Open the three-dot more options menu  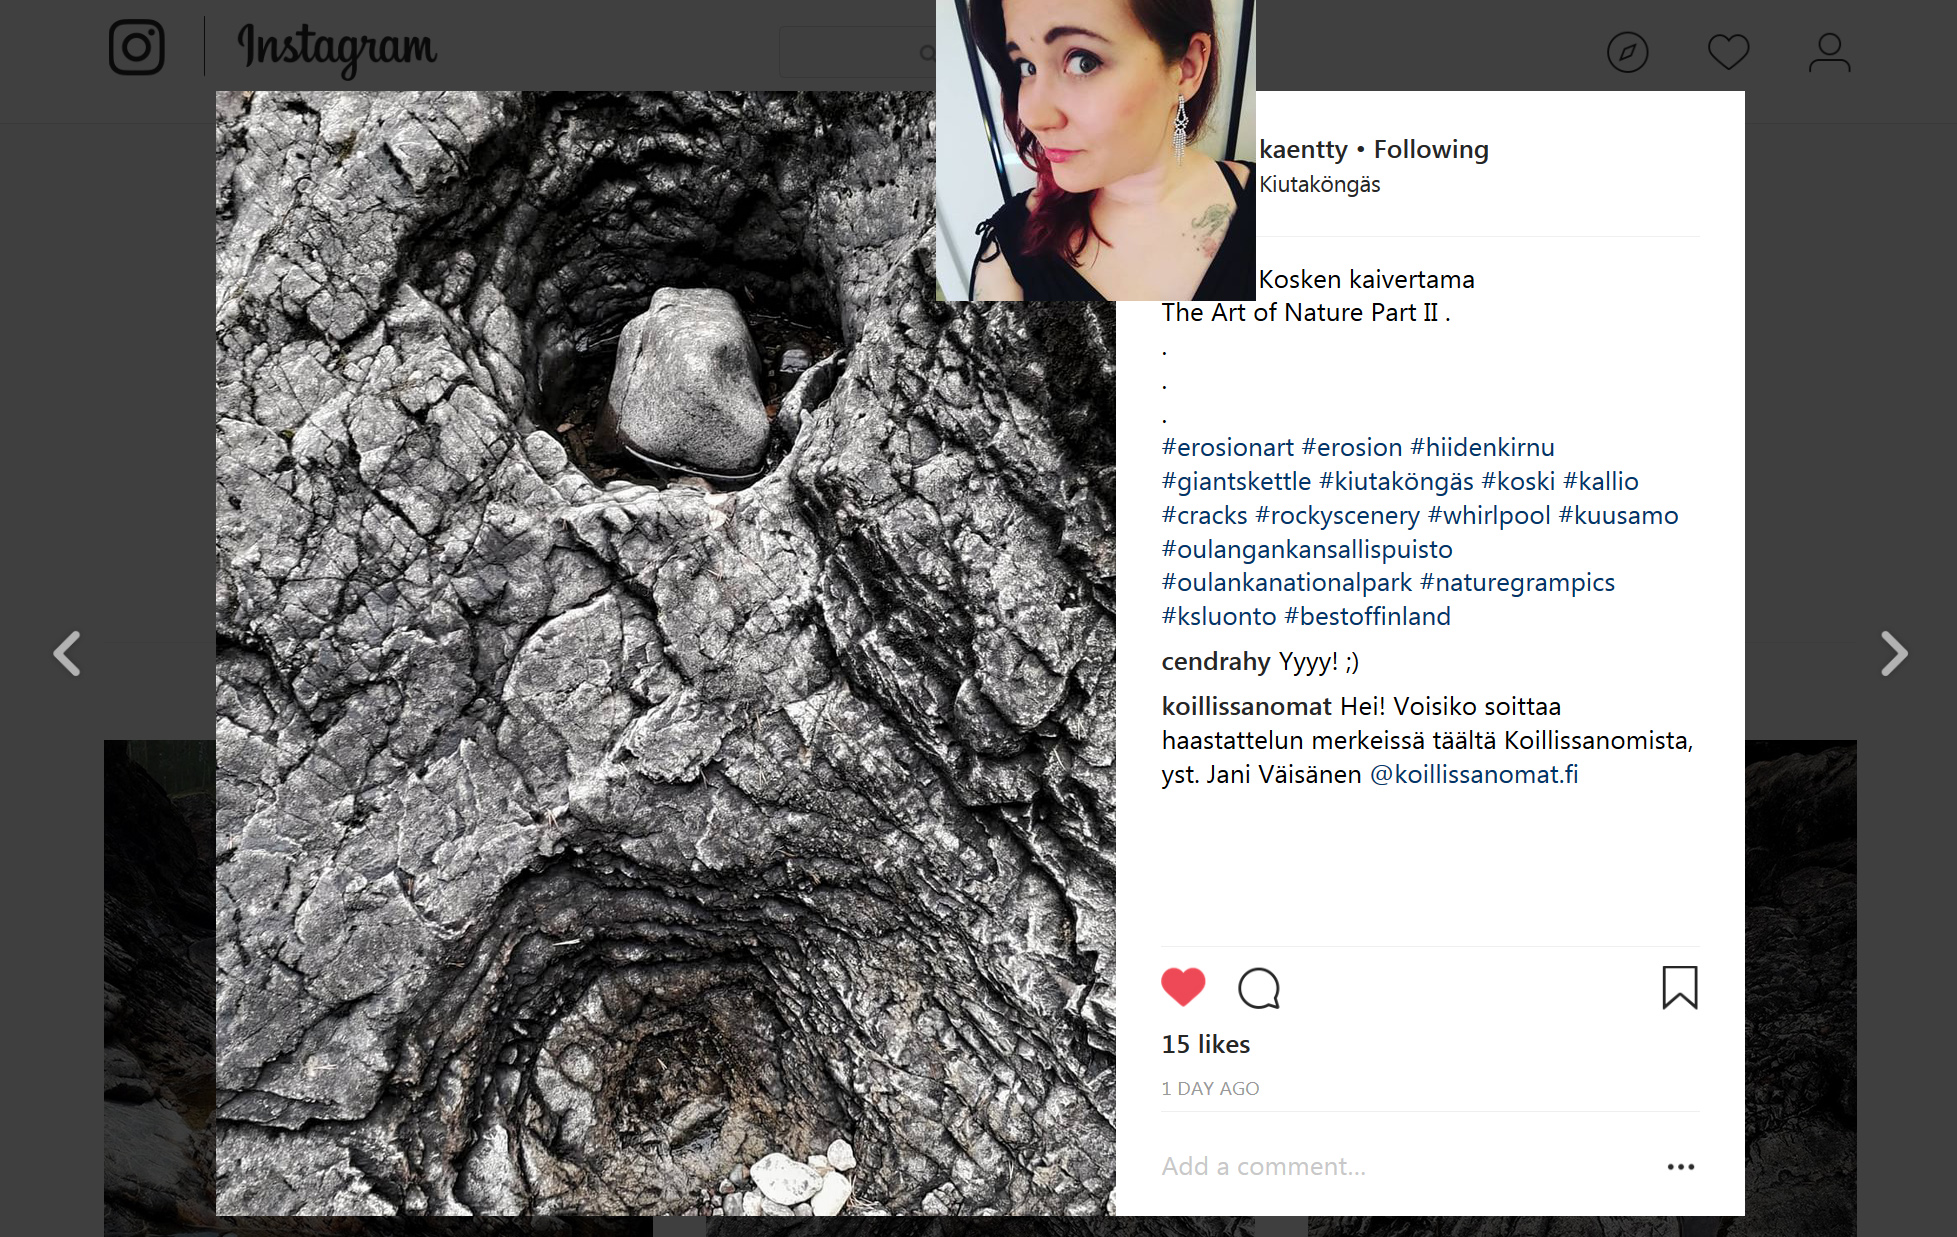(1681, 1167)
